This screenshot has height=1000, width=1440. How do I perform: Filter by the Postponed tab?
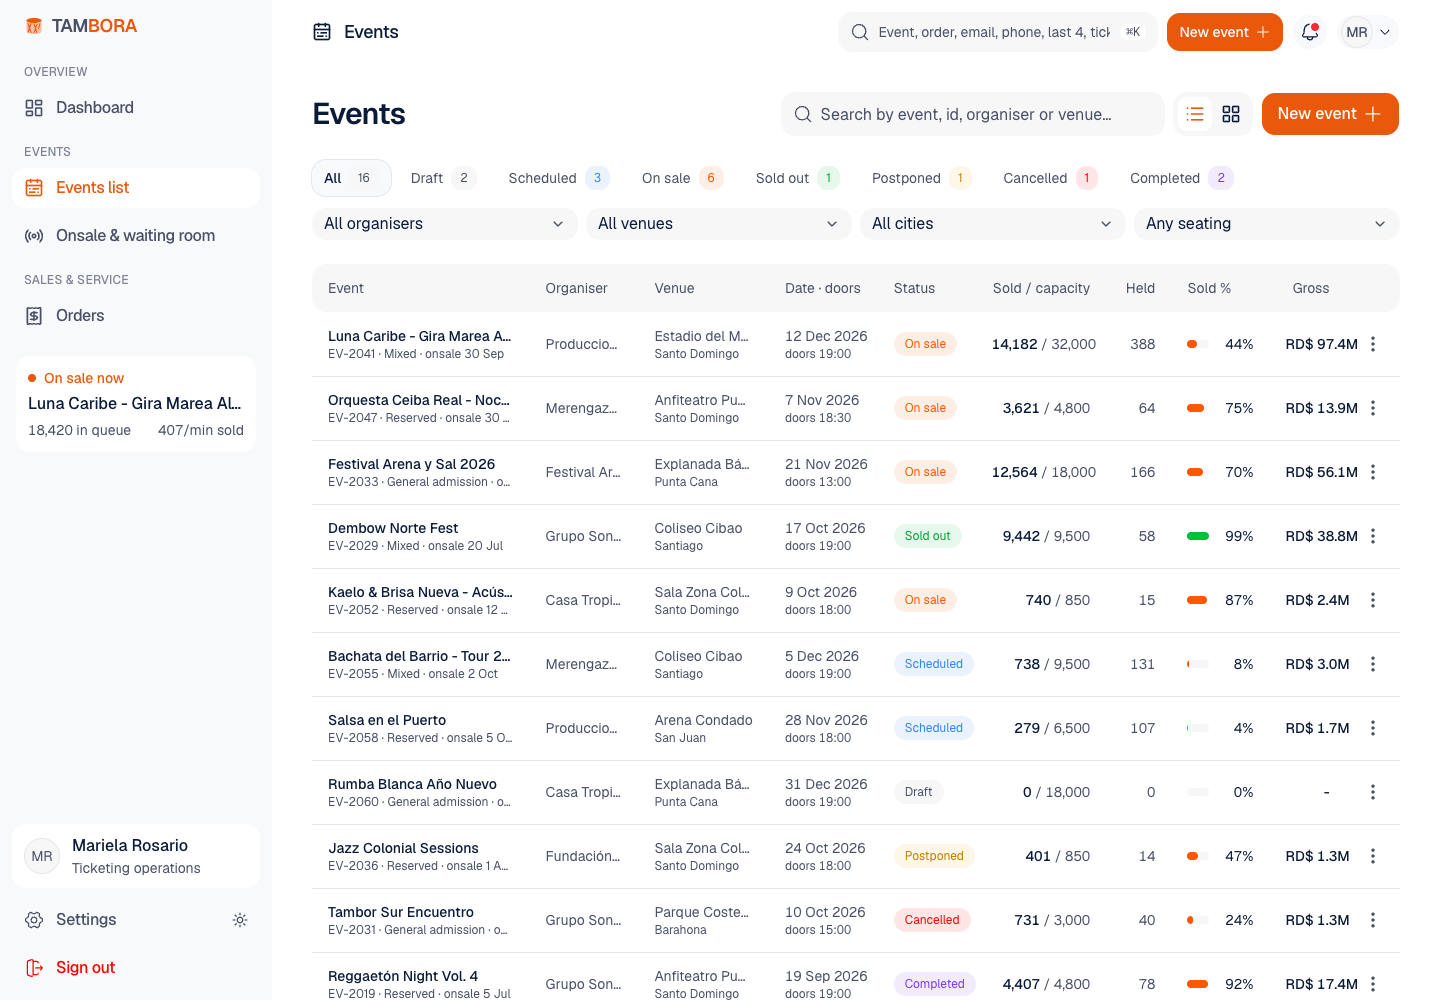[x=920, y=178]
